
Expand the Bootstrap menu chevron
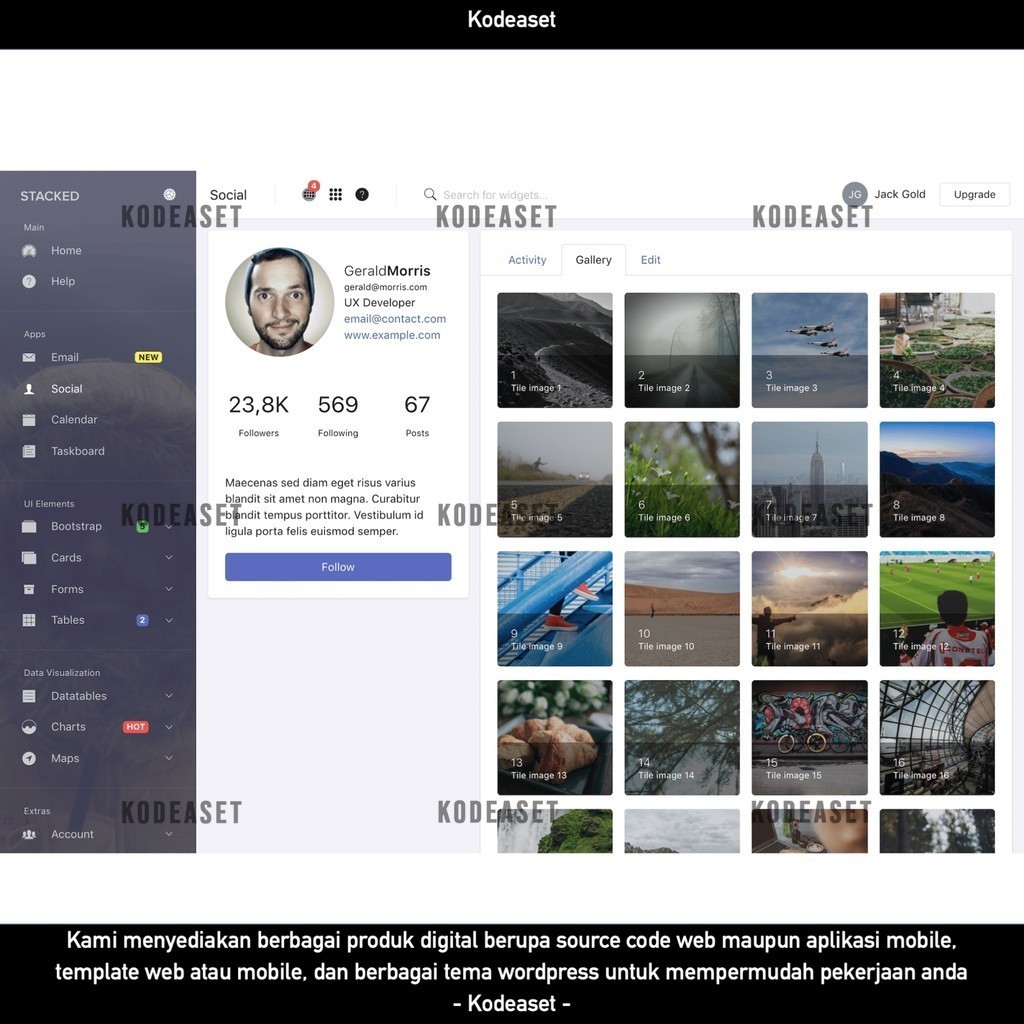(x=168, y=526)
